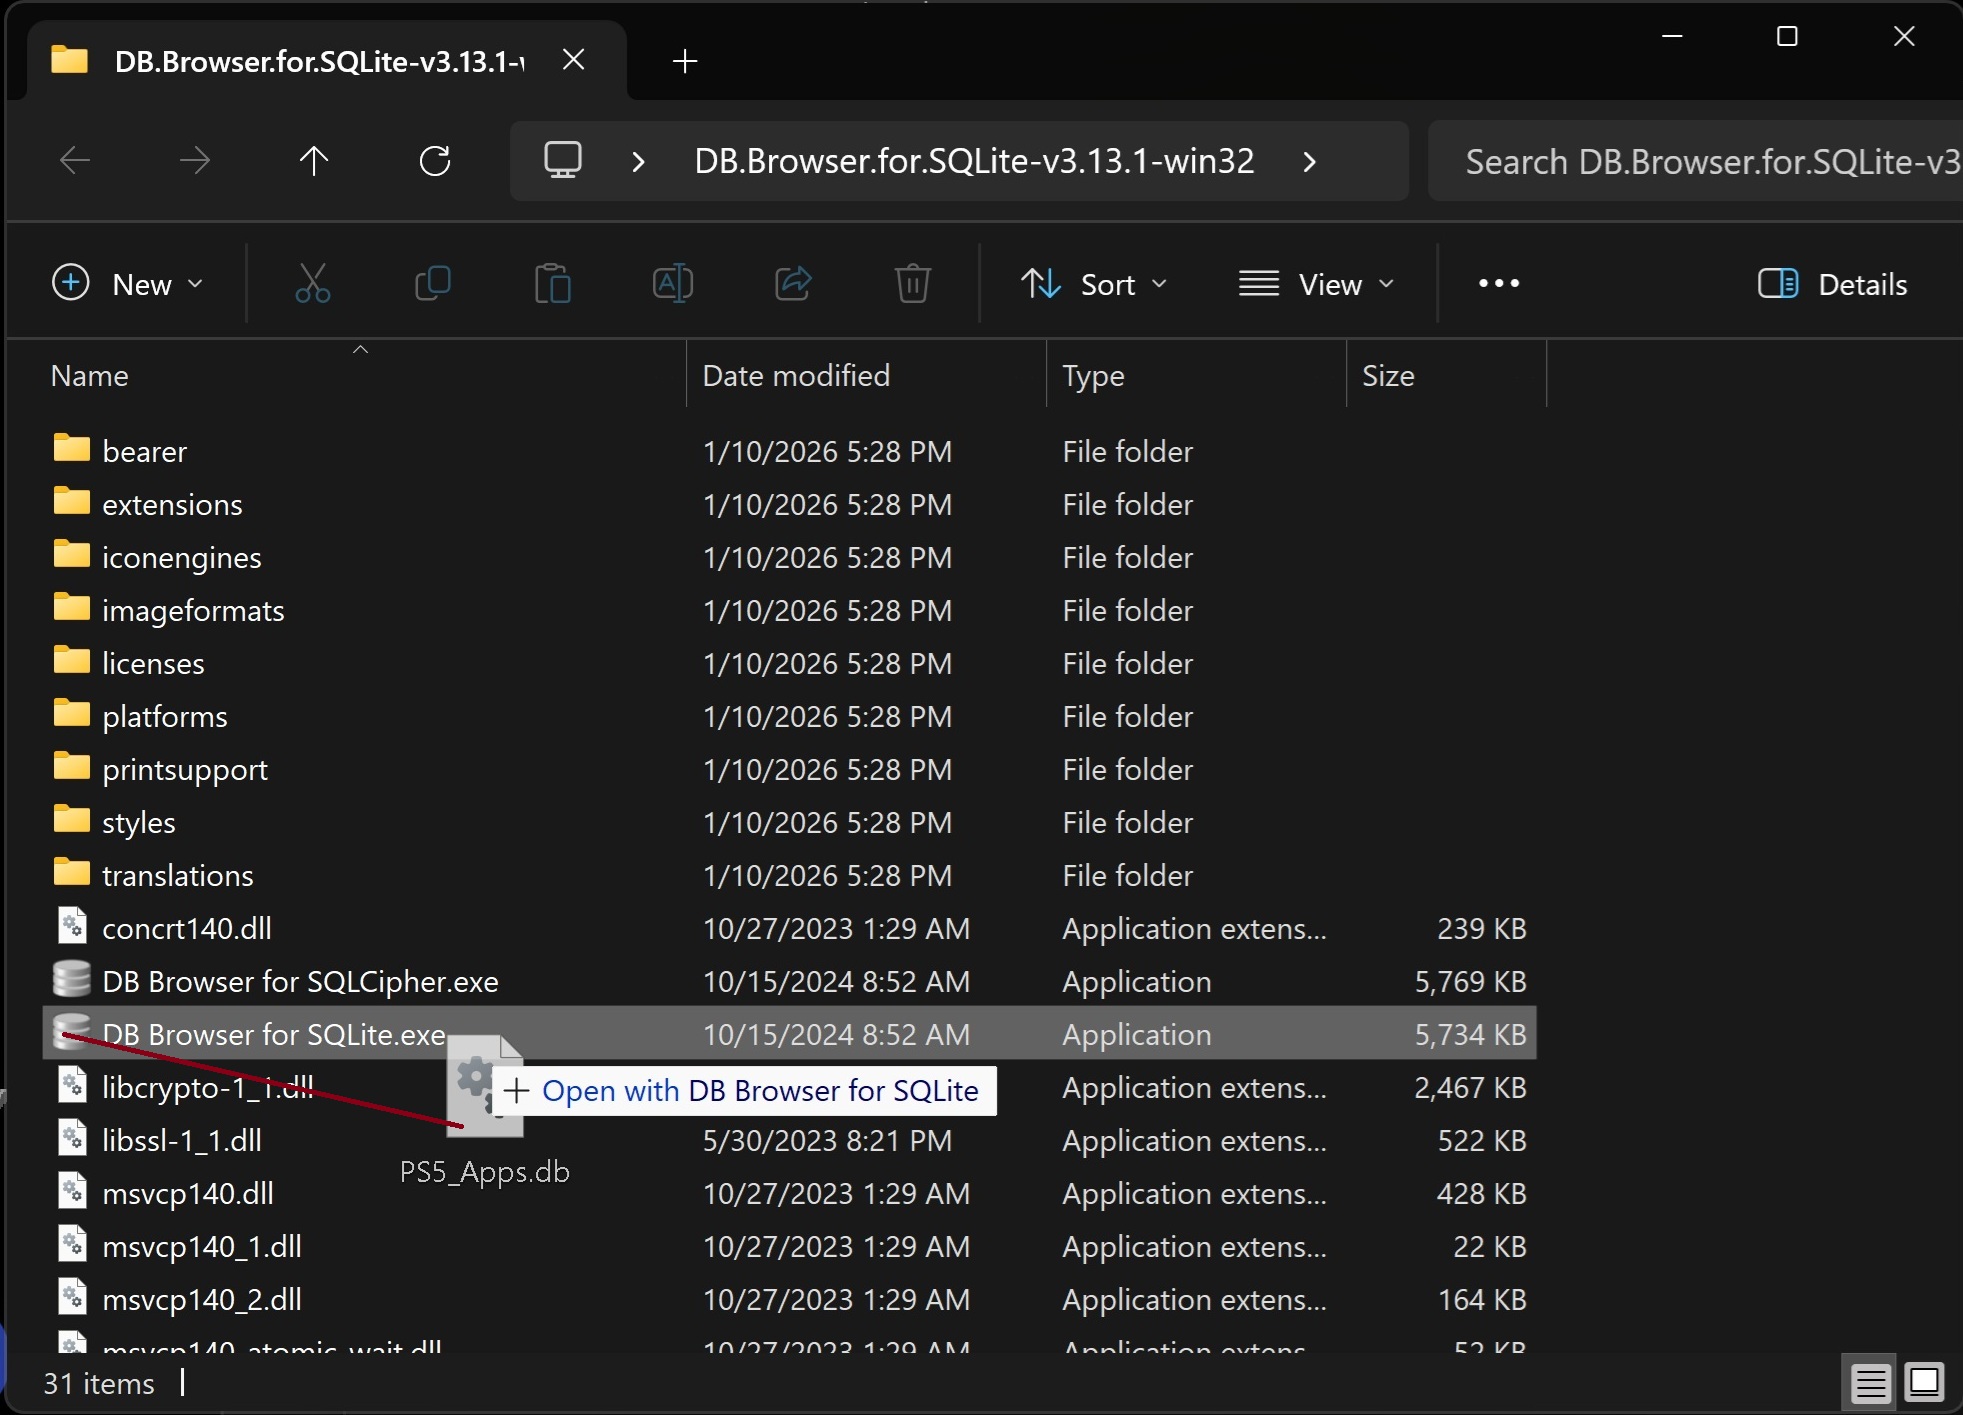
Task: Select the extensions folder icon
Action: (x=71, y=502)
